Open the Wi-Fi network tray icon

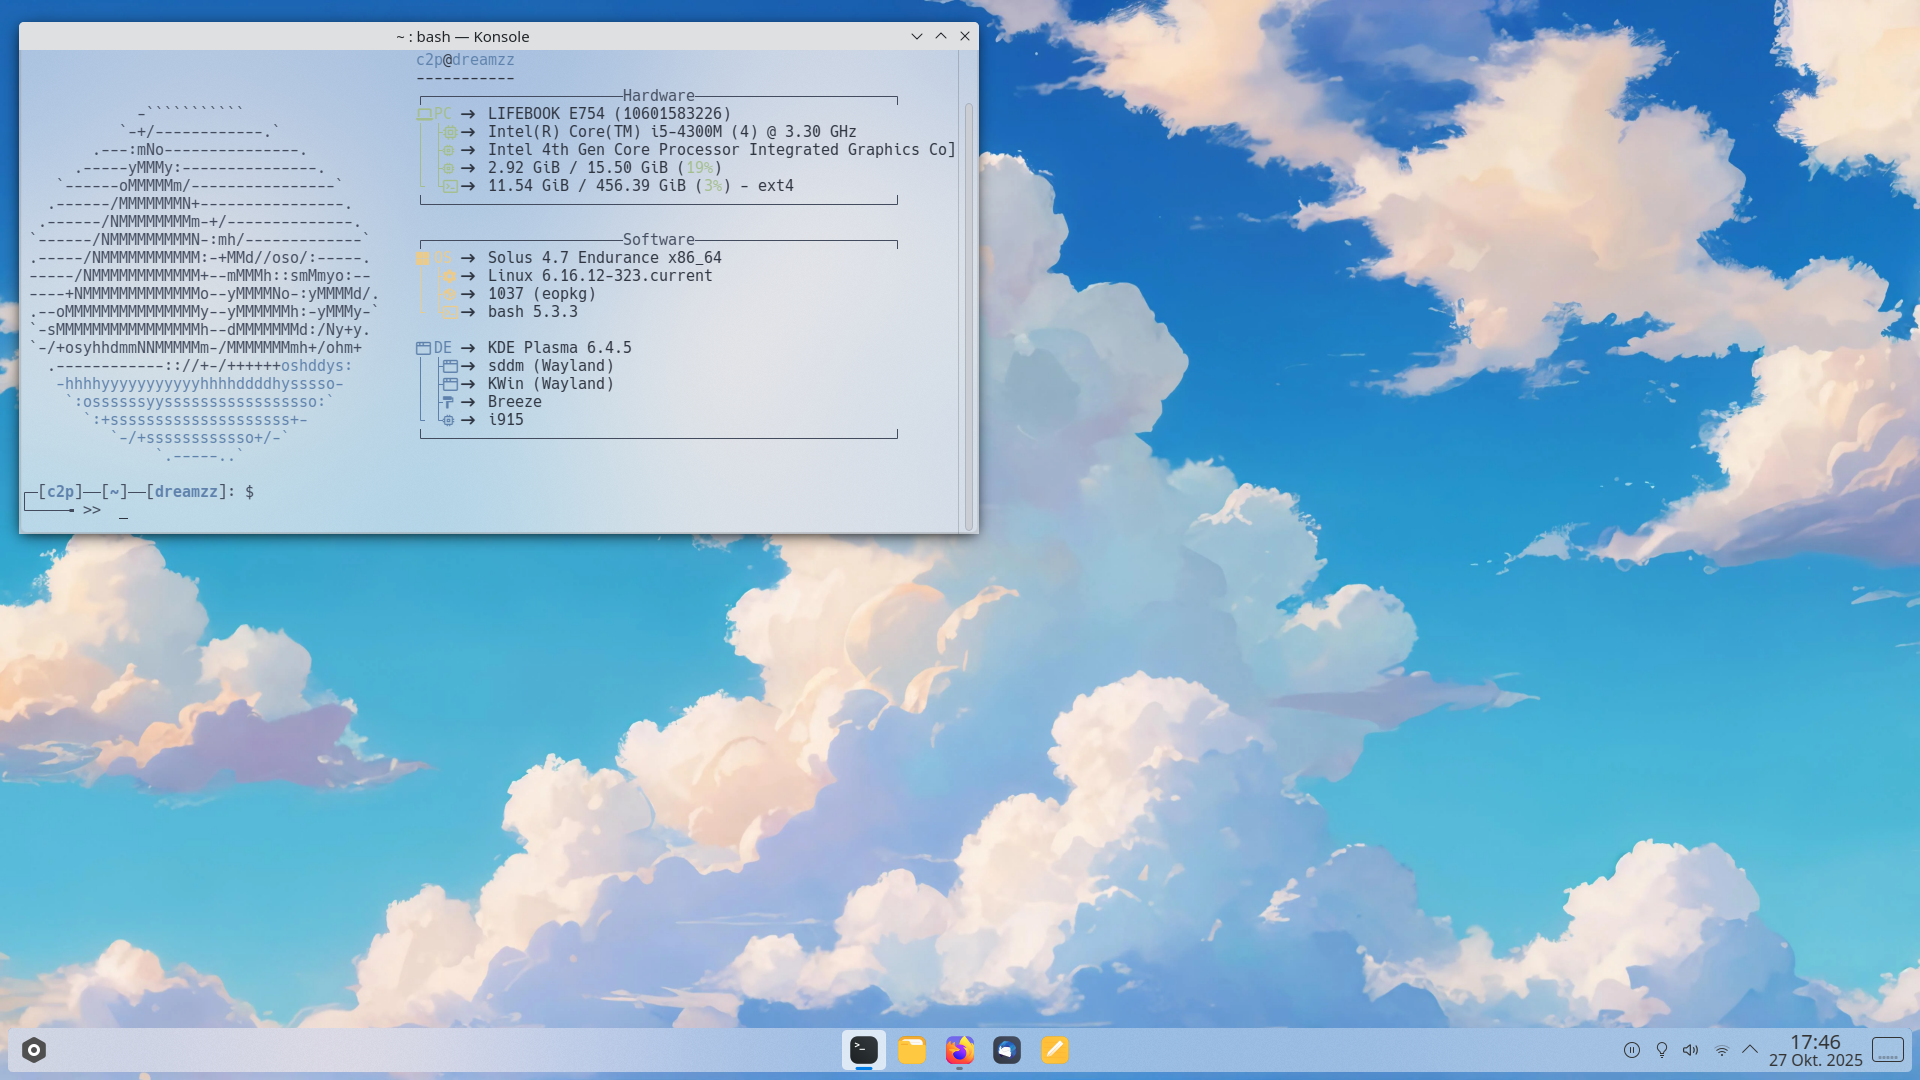coord(1721,1050)
